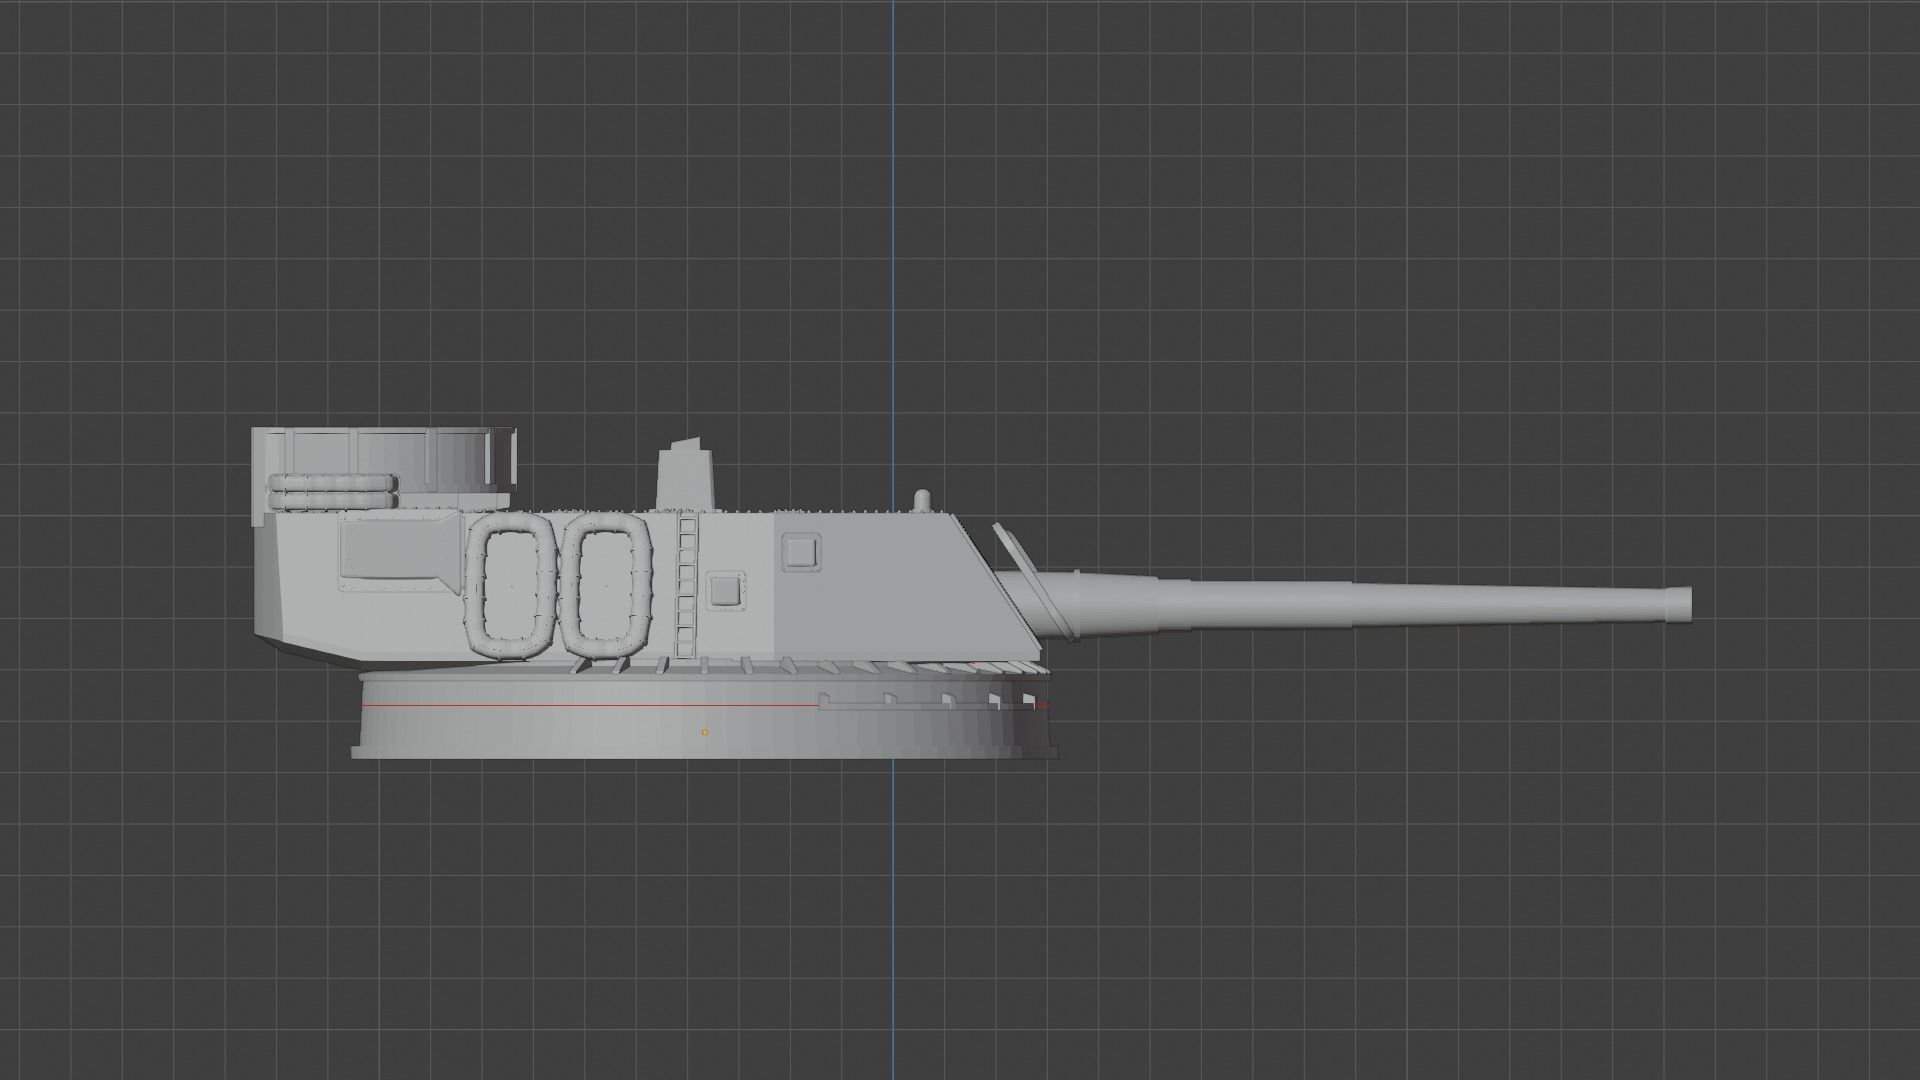Click the small antenna post on turret roof
Image resolution: width=1920 pixels, height=1080 pixels.
(x=920, y=498)
